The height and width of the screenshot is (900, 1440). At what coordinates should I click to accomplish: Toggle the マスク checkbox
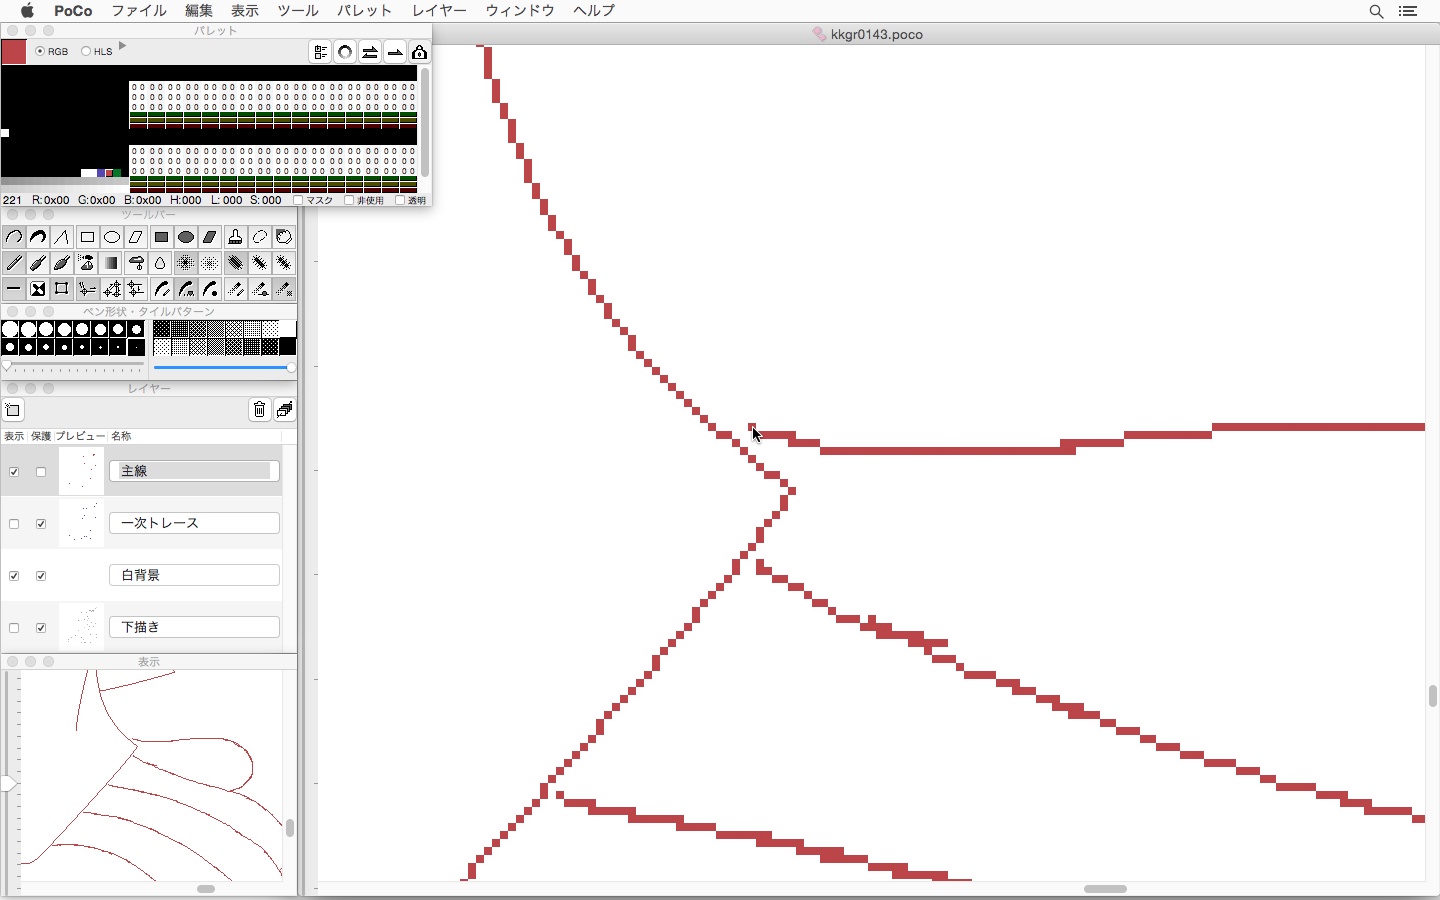tap(298, 200)
